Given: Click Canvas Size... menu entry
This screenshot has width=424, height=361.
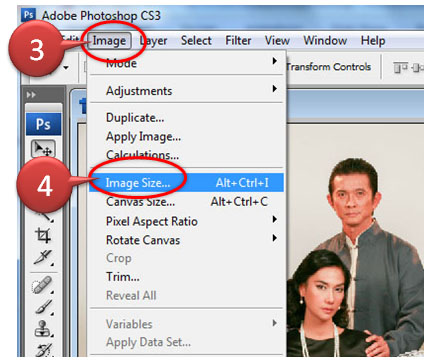Looking at the screenshot, I should 186,201.
